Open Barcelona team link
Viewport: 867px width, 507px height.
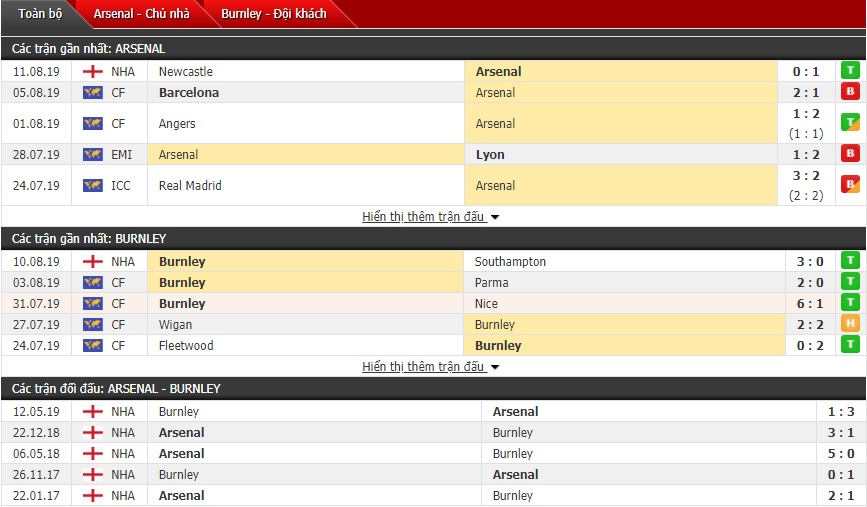point(189,92)
